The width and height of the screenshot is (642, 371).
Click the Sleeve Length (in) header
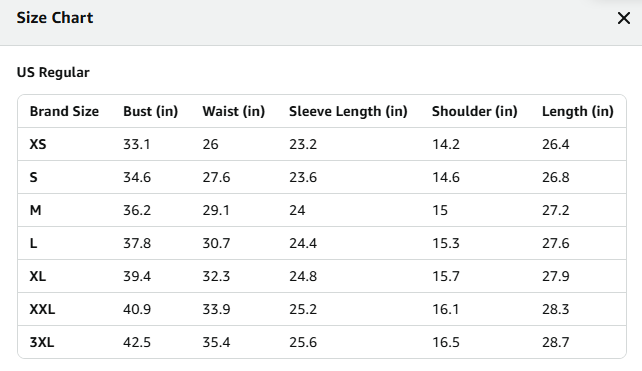348,111
